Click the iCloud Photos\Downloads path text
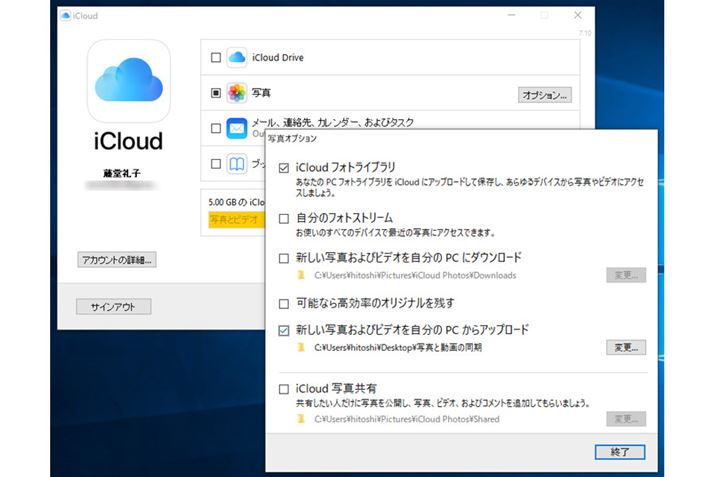The width and height of the screenshot is (715, 477). (x=415, y=275)
